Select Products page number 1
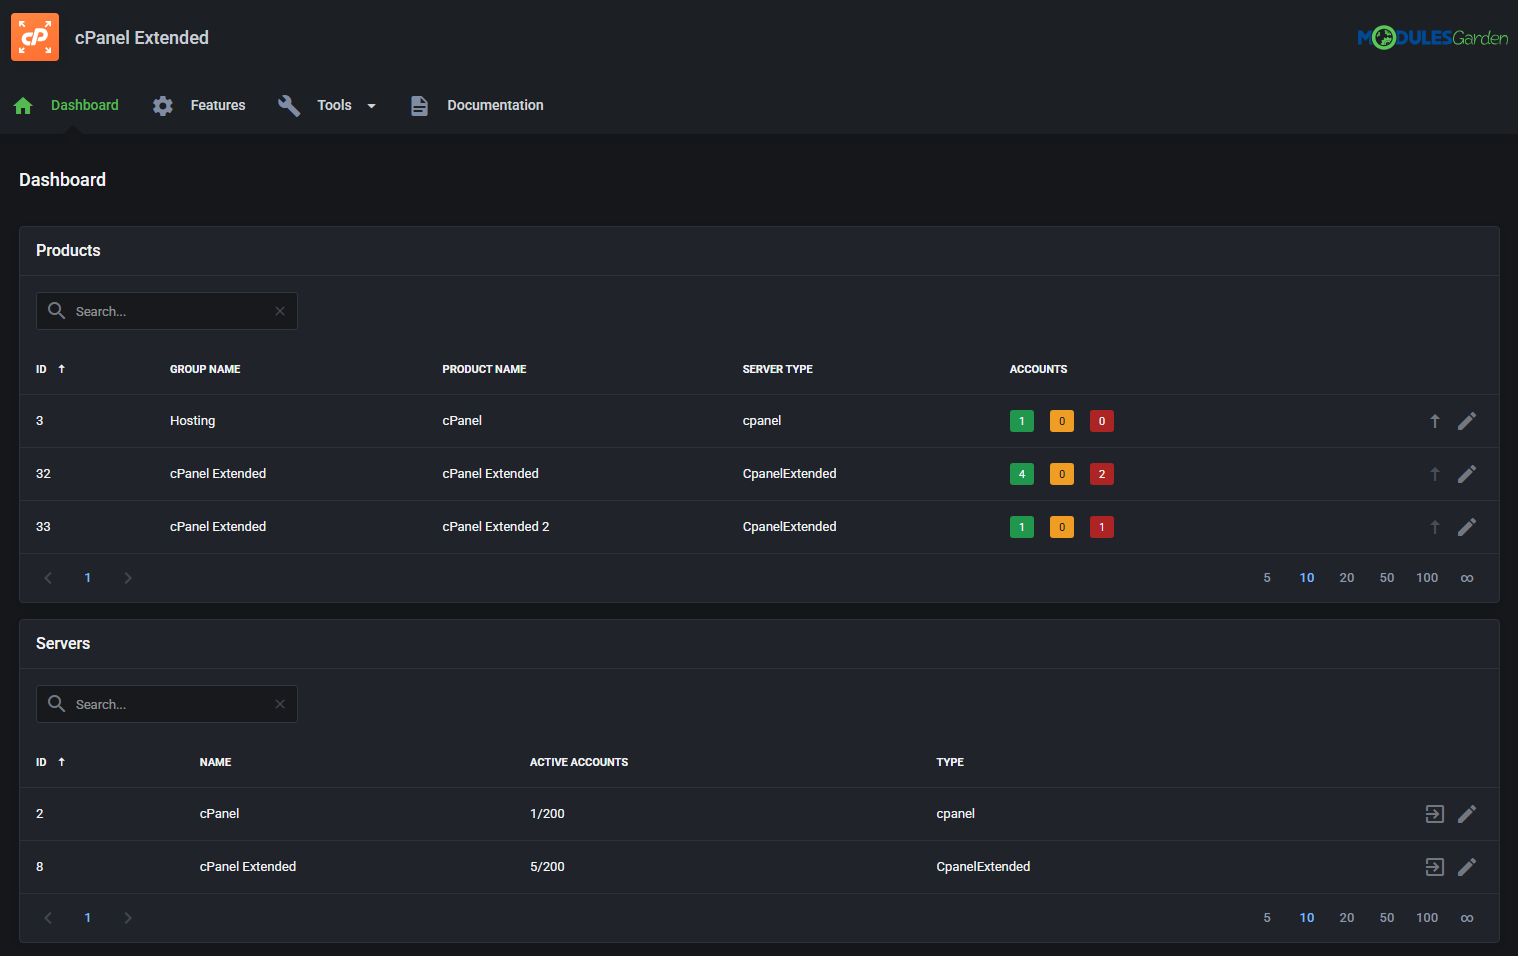 pos(88,578)
